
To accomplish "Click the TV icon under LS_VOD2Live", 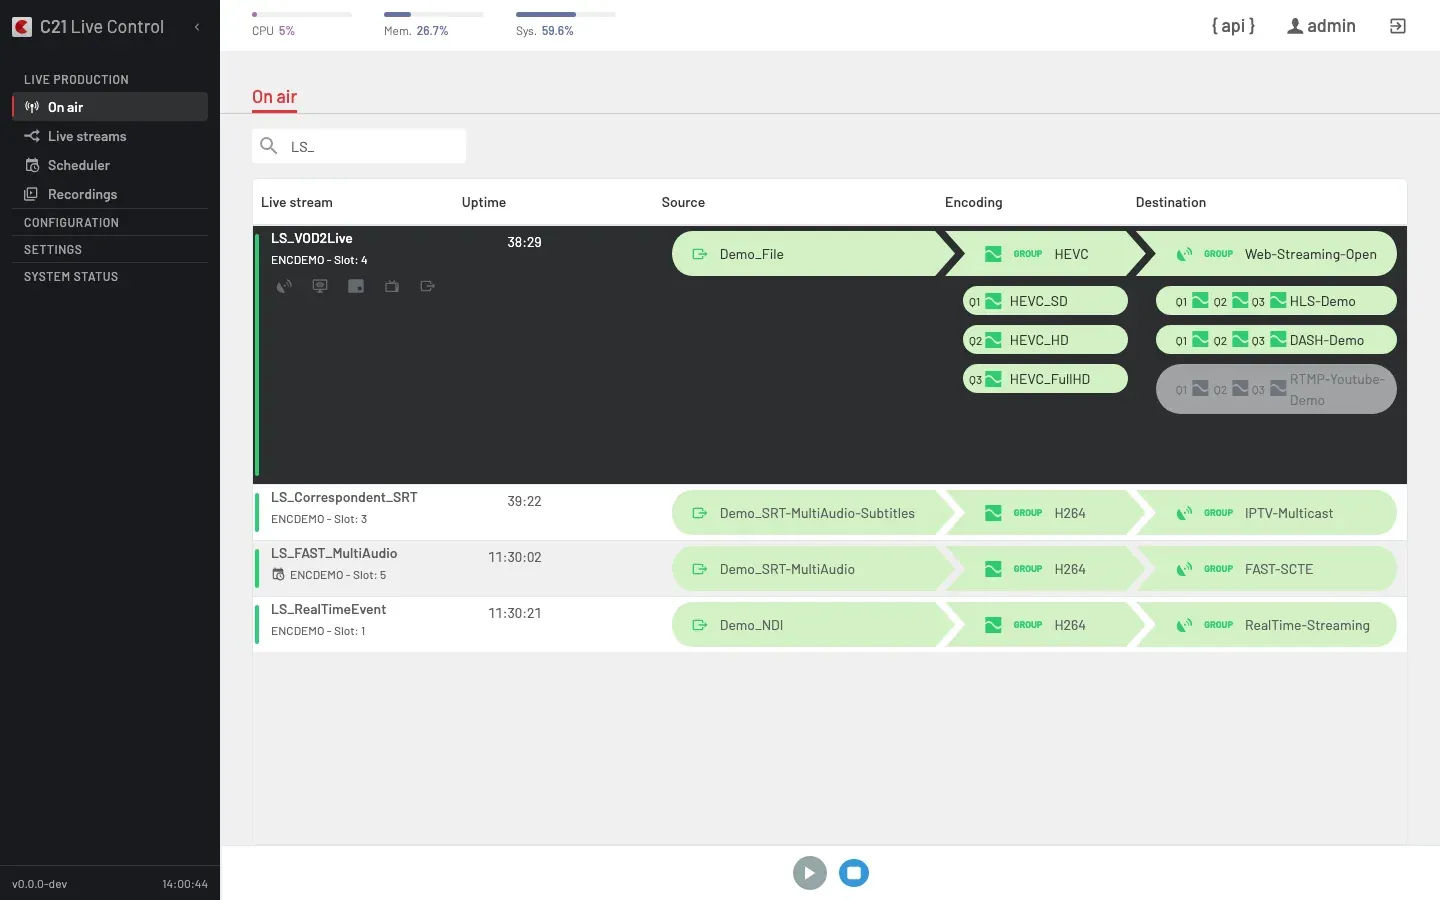I will [392, 286].
